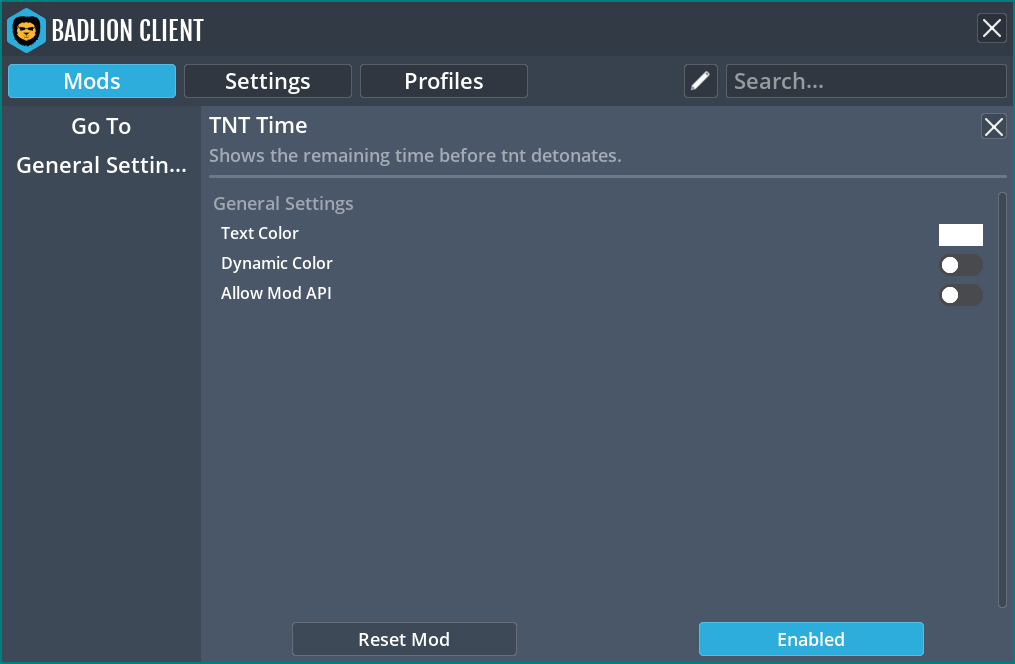Select the Mods tab
Image resolution: width=1015 pixels, height=664 pixels.
click(91, 81)
